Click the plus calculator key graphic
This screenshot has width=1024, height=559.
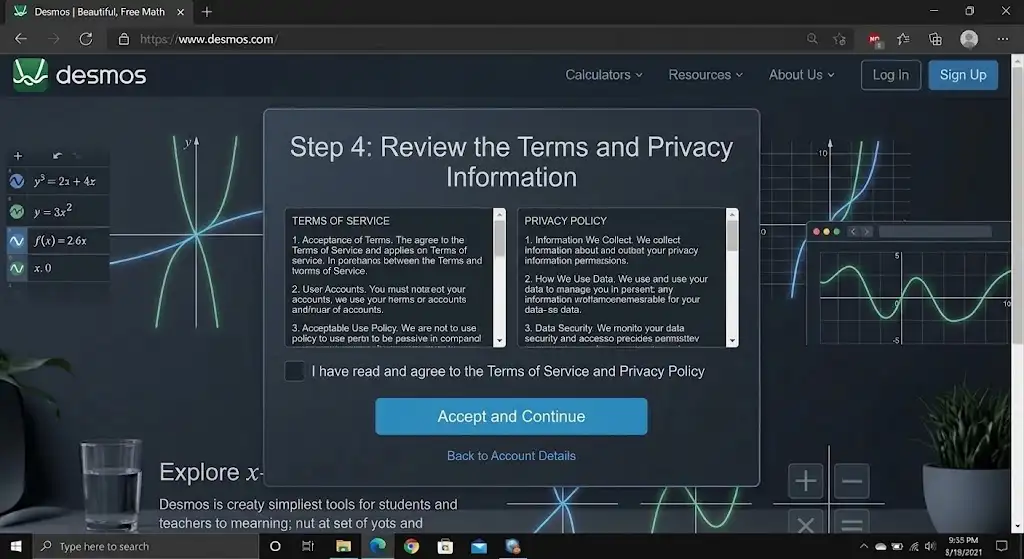tap(805, 481)
